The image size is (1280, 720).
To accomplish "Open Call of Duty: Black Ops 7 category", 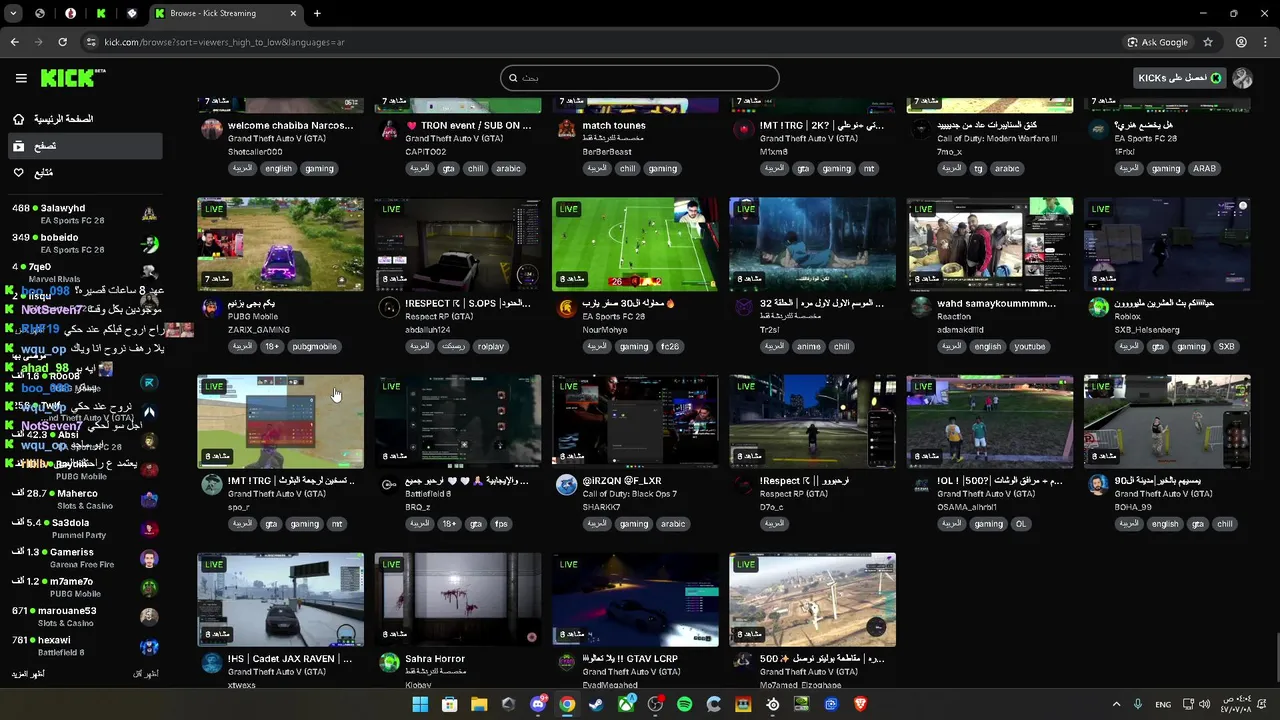I will [630, 494].
